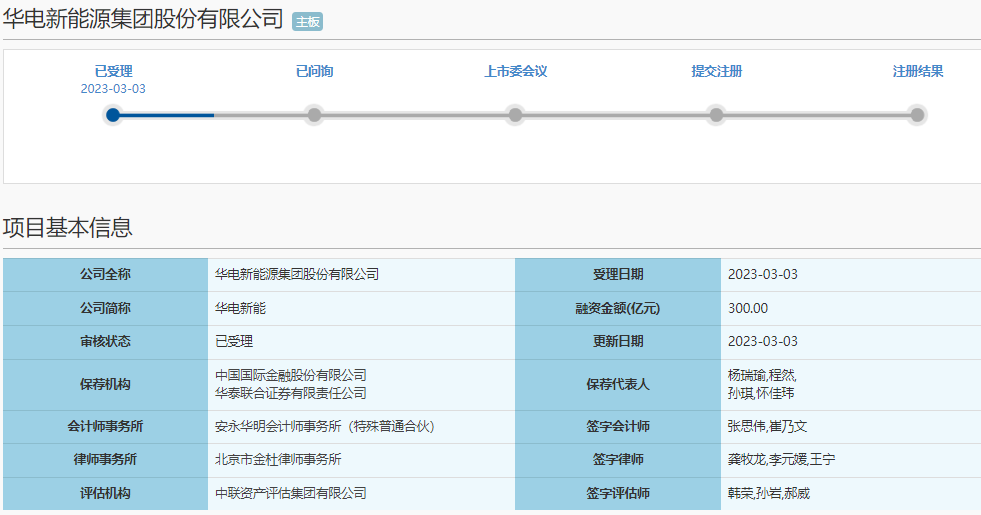Select accountants 张思伟,崔乃文
The height and width of the screenshot is (515, 981).
767,427
